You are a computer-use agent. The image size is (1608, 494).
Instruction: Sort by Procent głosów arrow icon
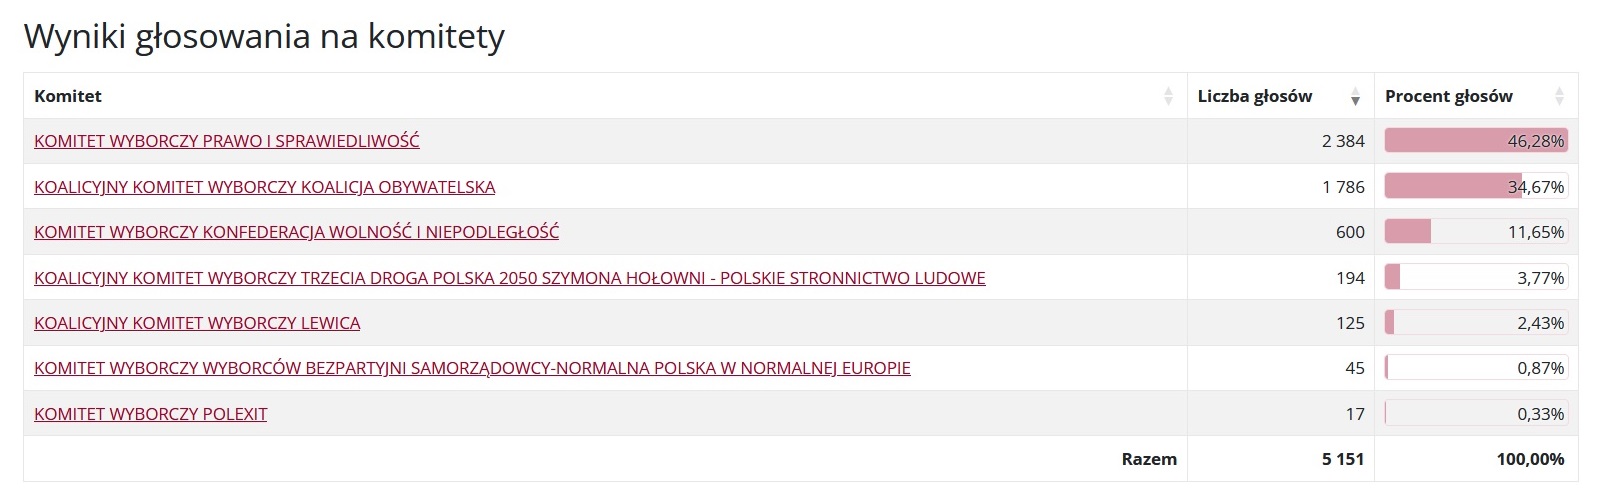click(1559, 96)
